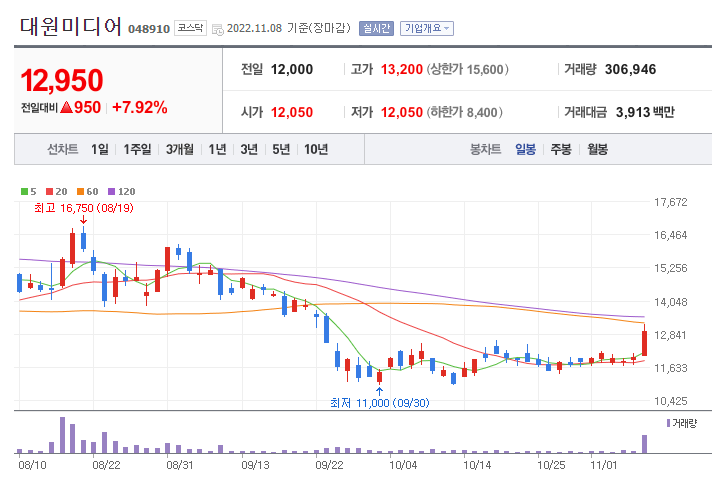The width and height of the screenshot is (712, 490).
Task: Show the 1년 line chart
Action: (218, 149)
